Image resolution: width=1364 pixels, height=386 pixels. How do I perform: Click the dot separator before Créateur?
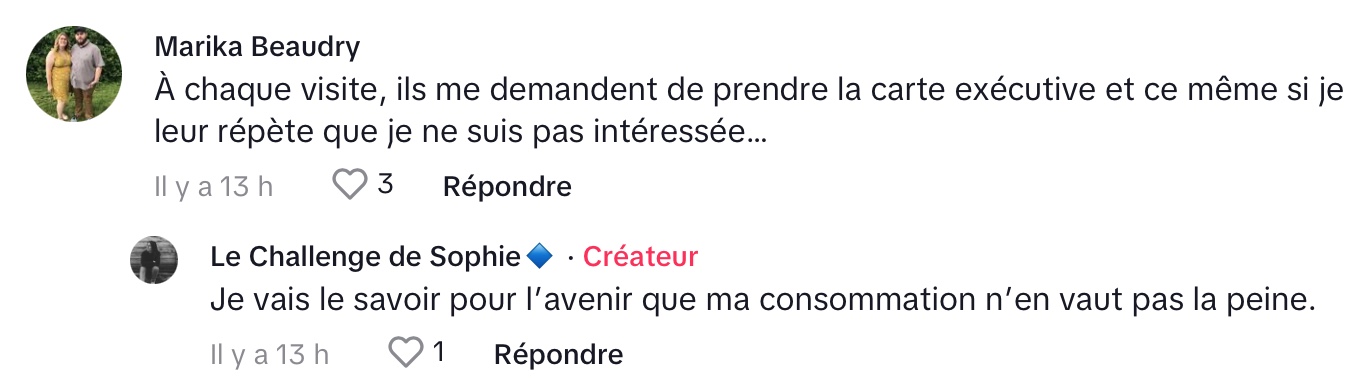click(x=570, y=258)
